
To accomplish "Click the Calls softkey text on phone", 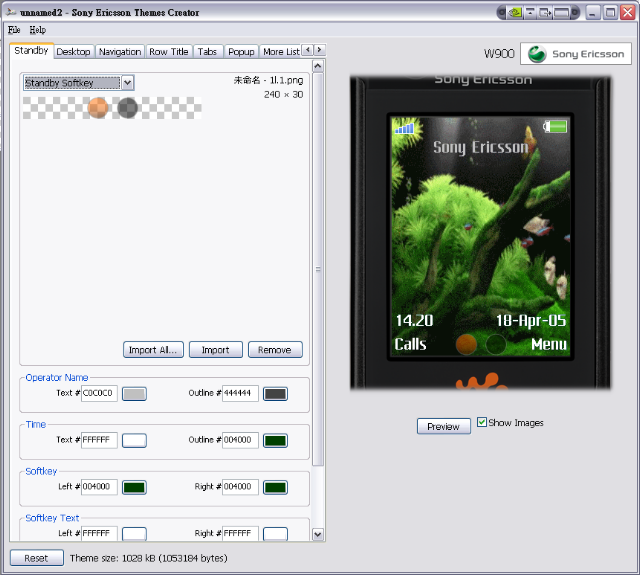I will pyautogui.click(x=410, y=344).
